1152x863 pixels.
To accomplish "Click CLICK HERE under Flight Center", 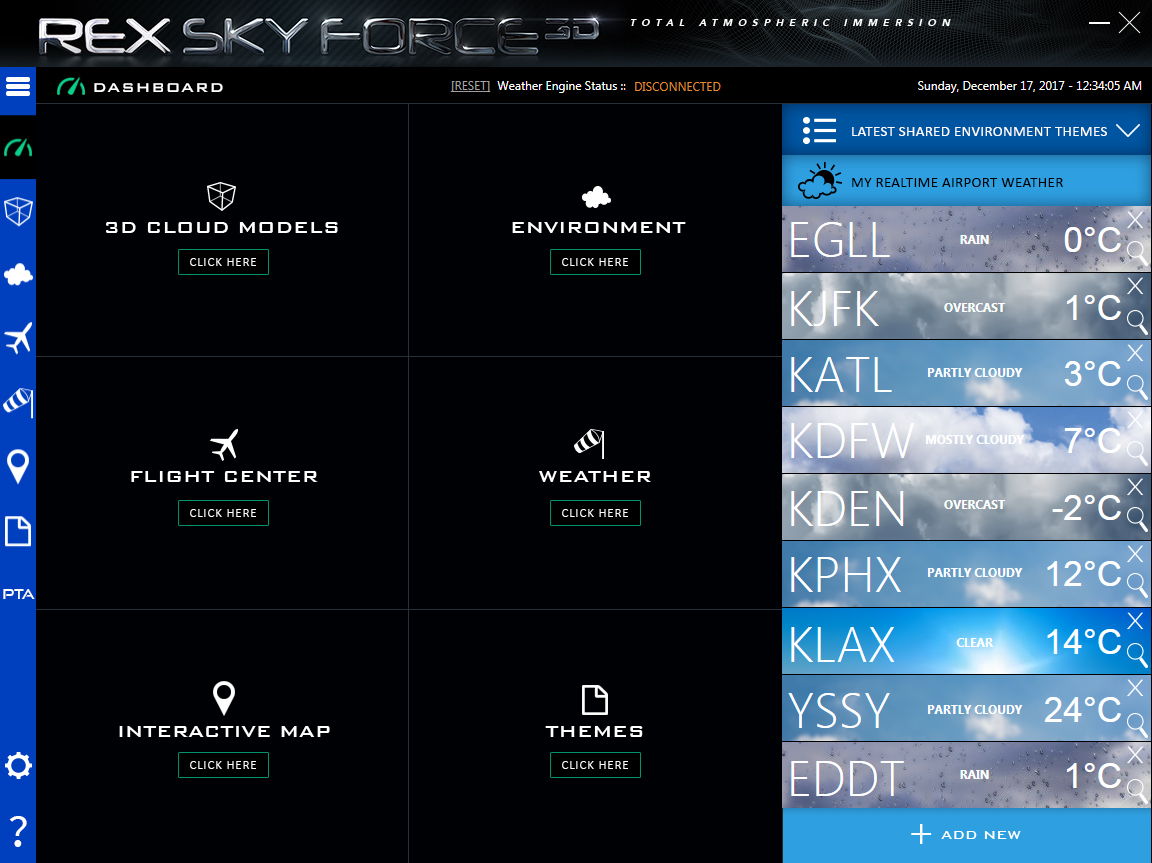I will (x=223, y=513).
